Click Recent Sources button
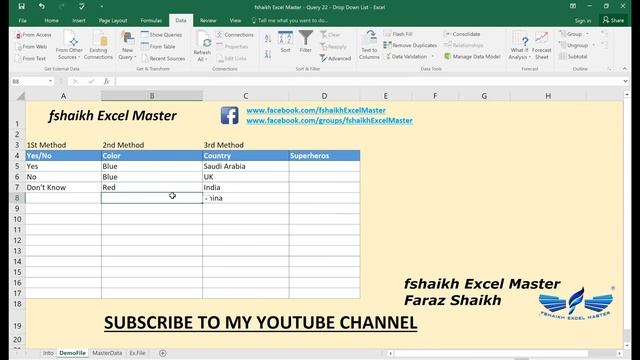Image resolution: width=640 pixels, height=360 pixels. 163,58
